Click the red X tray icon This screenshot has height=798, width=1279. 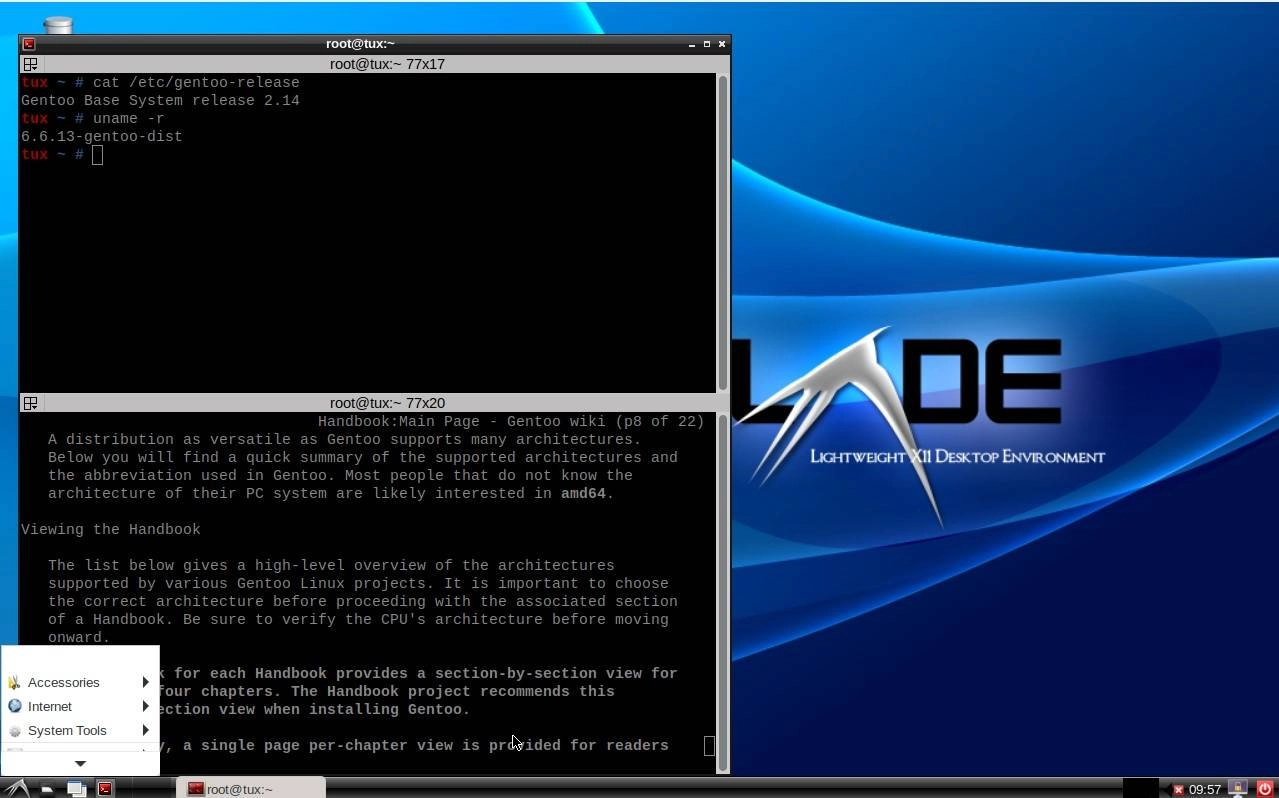(1178, 790)
